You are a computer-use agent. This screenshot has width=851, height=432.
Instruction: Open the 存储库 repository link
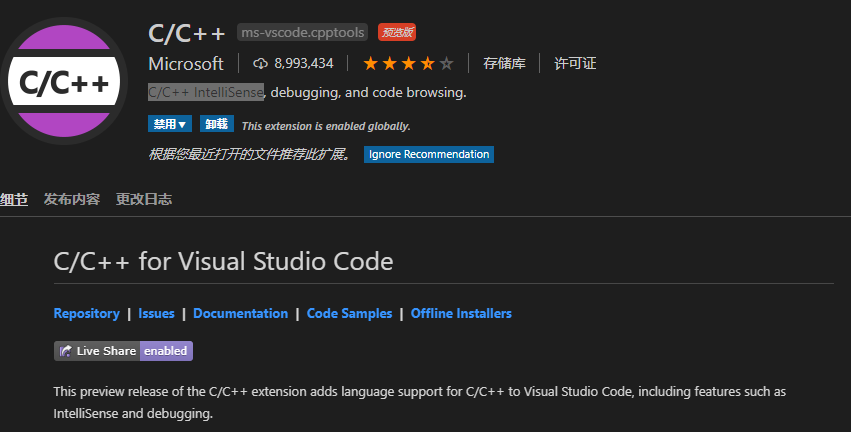[504, 63]
